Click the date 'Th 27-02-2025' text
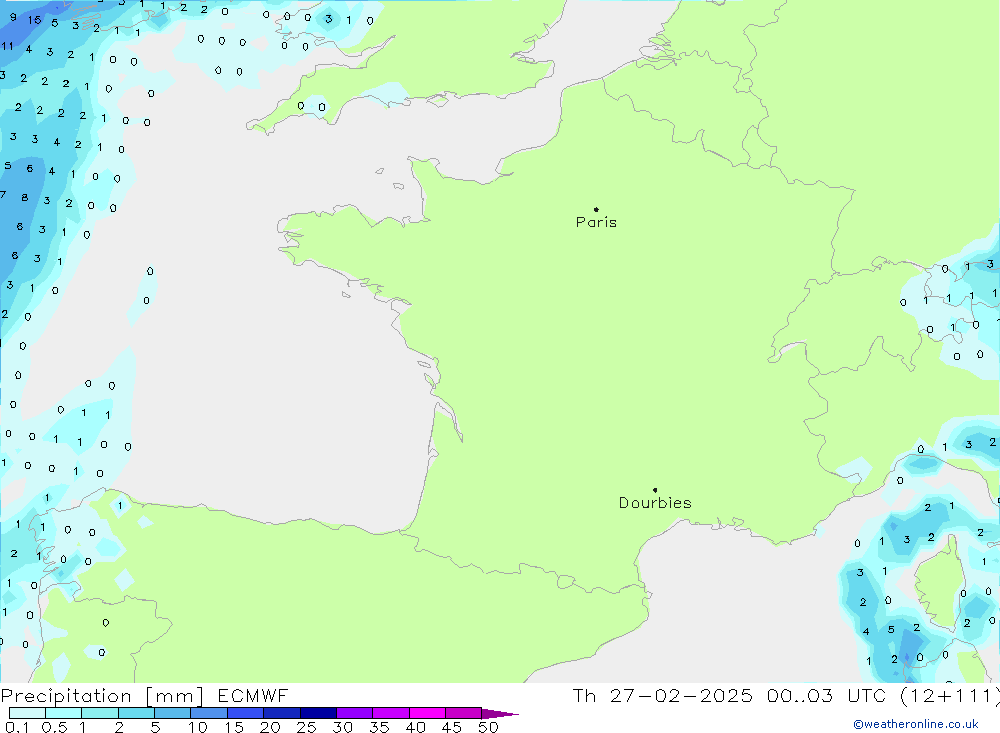1000x733 pixels. (663, 695)
